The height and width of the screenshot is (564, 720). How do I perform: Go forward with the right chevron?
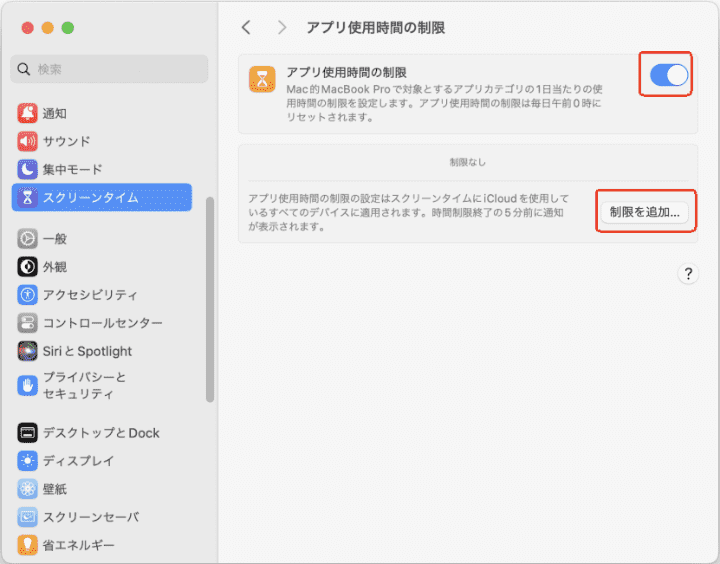[281, 28]
